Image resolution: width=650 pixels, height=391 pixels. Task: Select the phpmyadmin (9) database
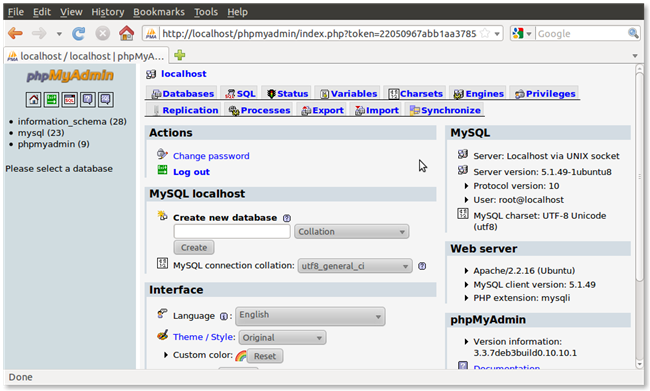coord(53,144)
